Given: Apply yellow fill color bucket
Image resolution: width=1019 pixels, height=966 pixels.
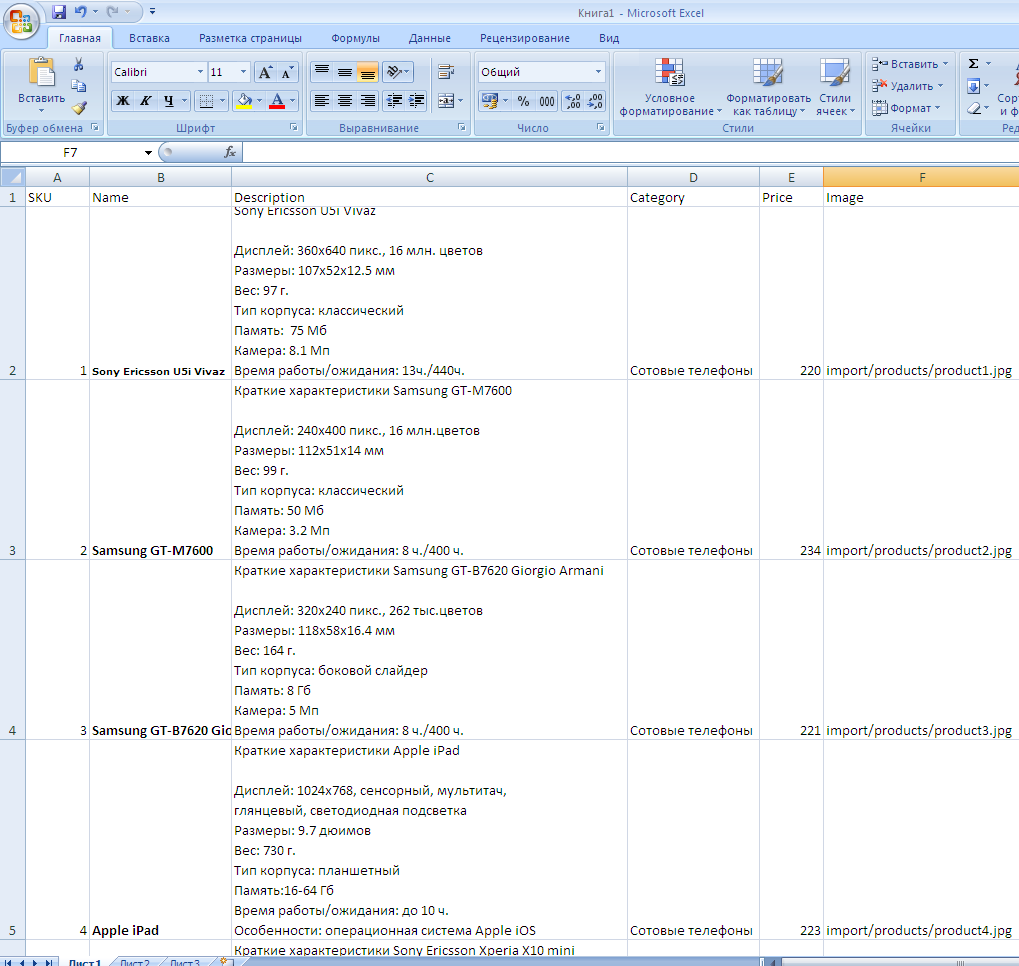Looking at the screenshot, I should pos(244,101).
